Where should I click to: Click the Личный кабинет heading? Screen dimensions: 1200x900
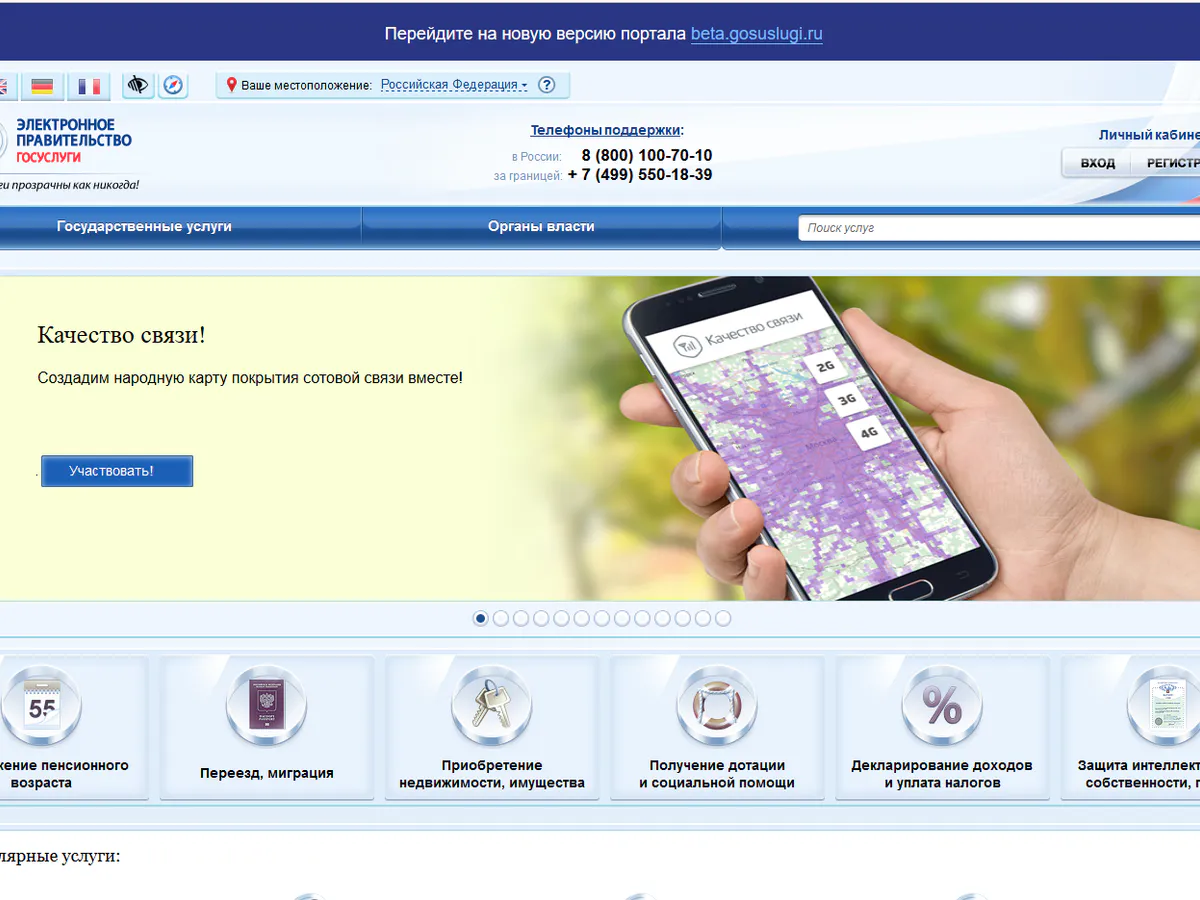click(x=1149, y=135)
